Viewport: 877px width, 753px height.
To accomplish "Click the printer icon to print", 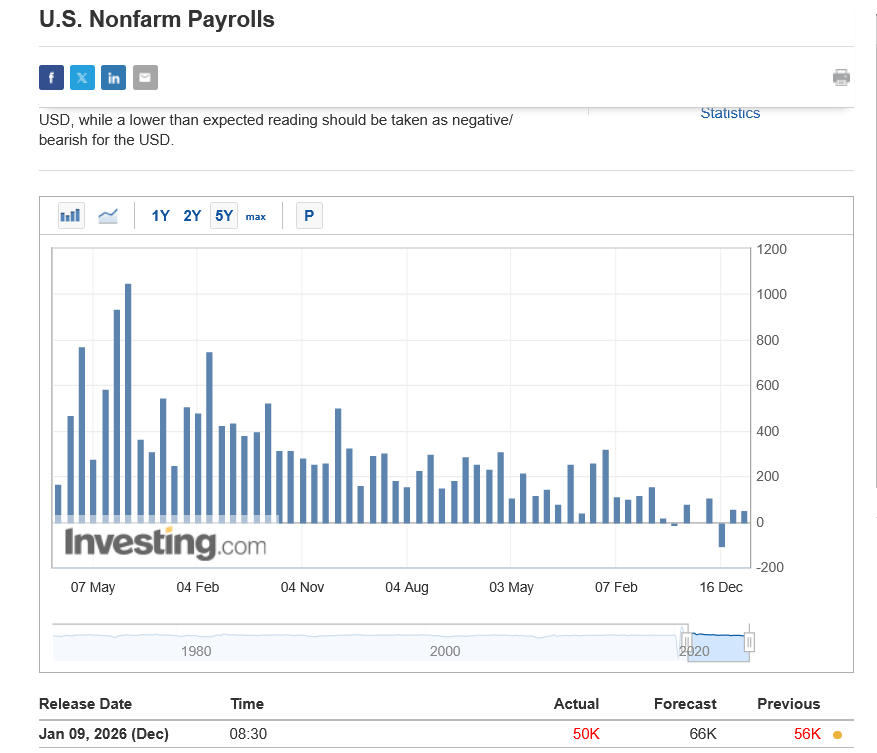I will 841,78.
